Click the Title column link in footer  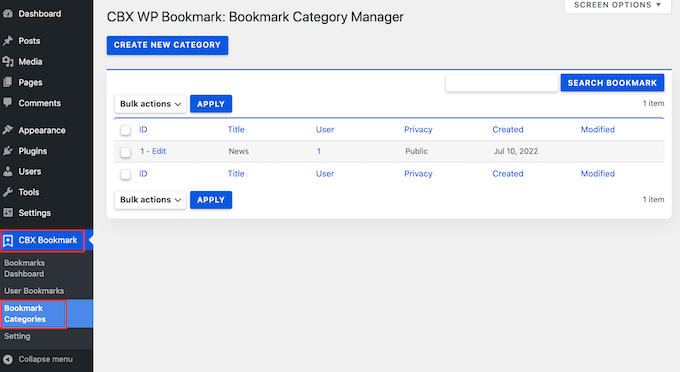[236, 174]
